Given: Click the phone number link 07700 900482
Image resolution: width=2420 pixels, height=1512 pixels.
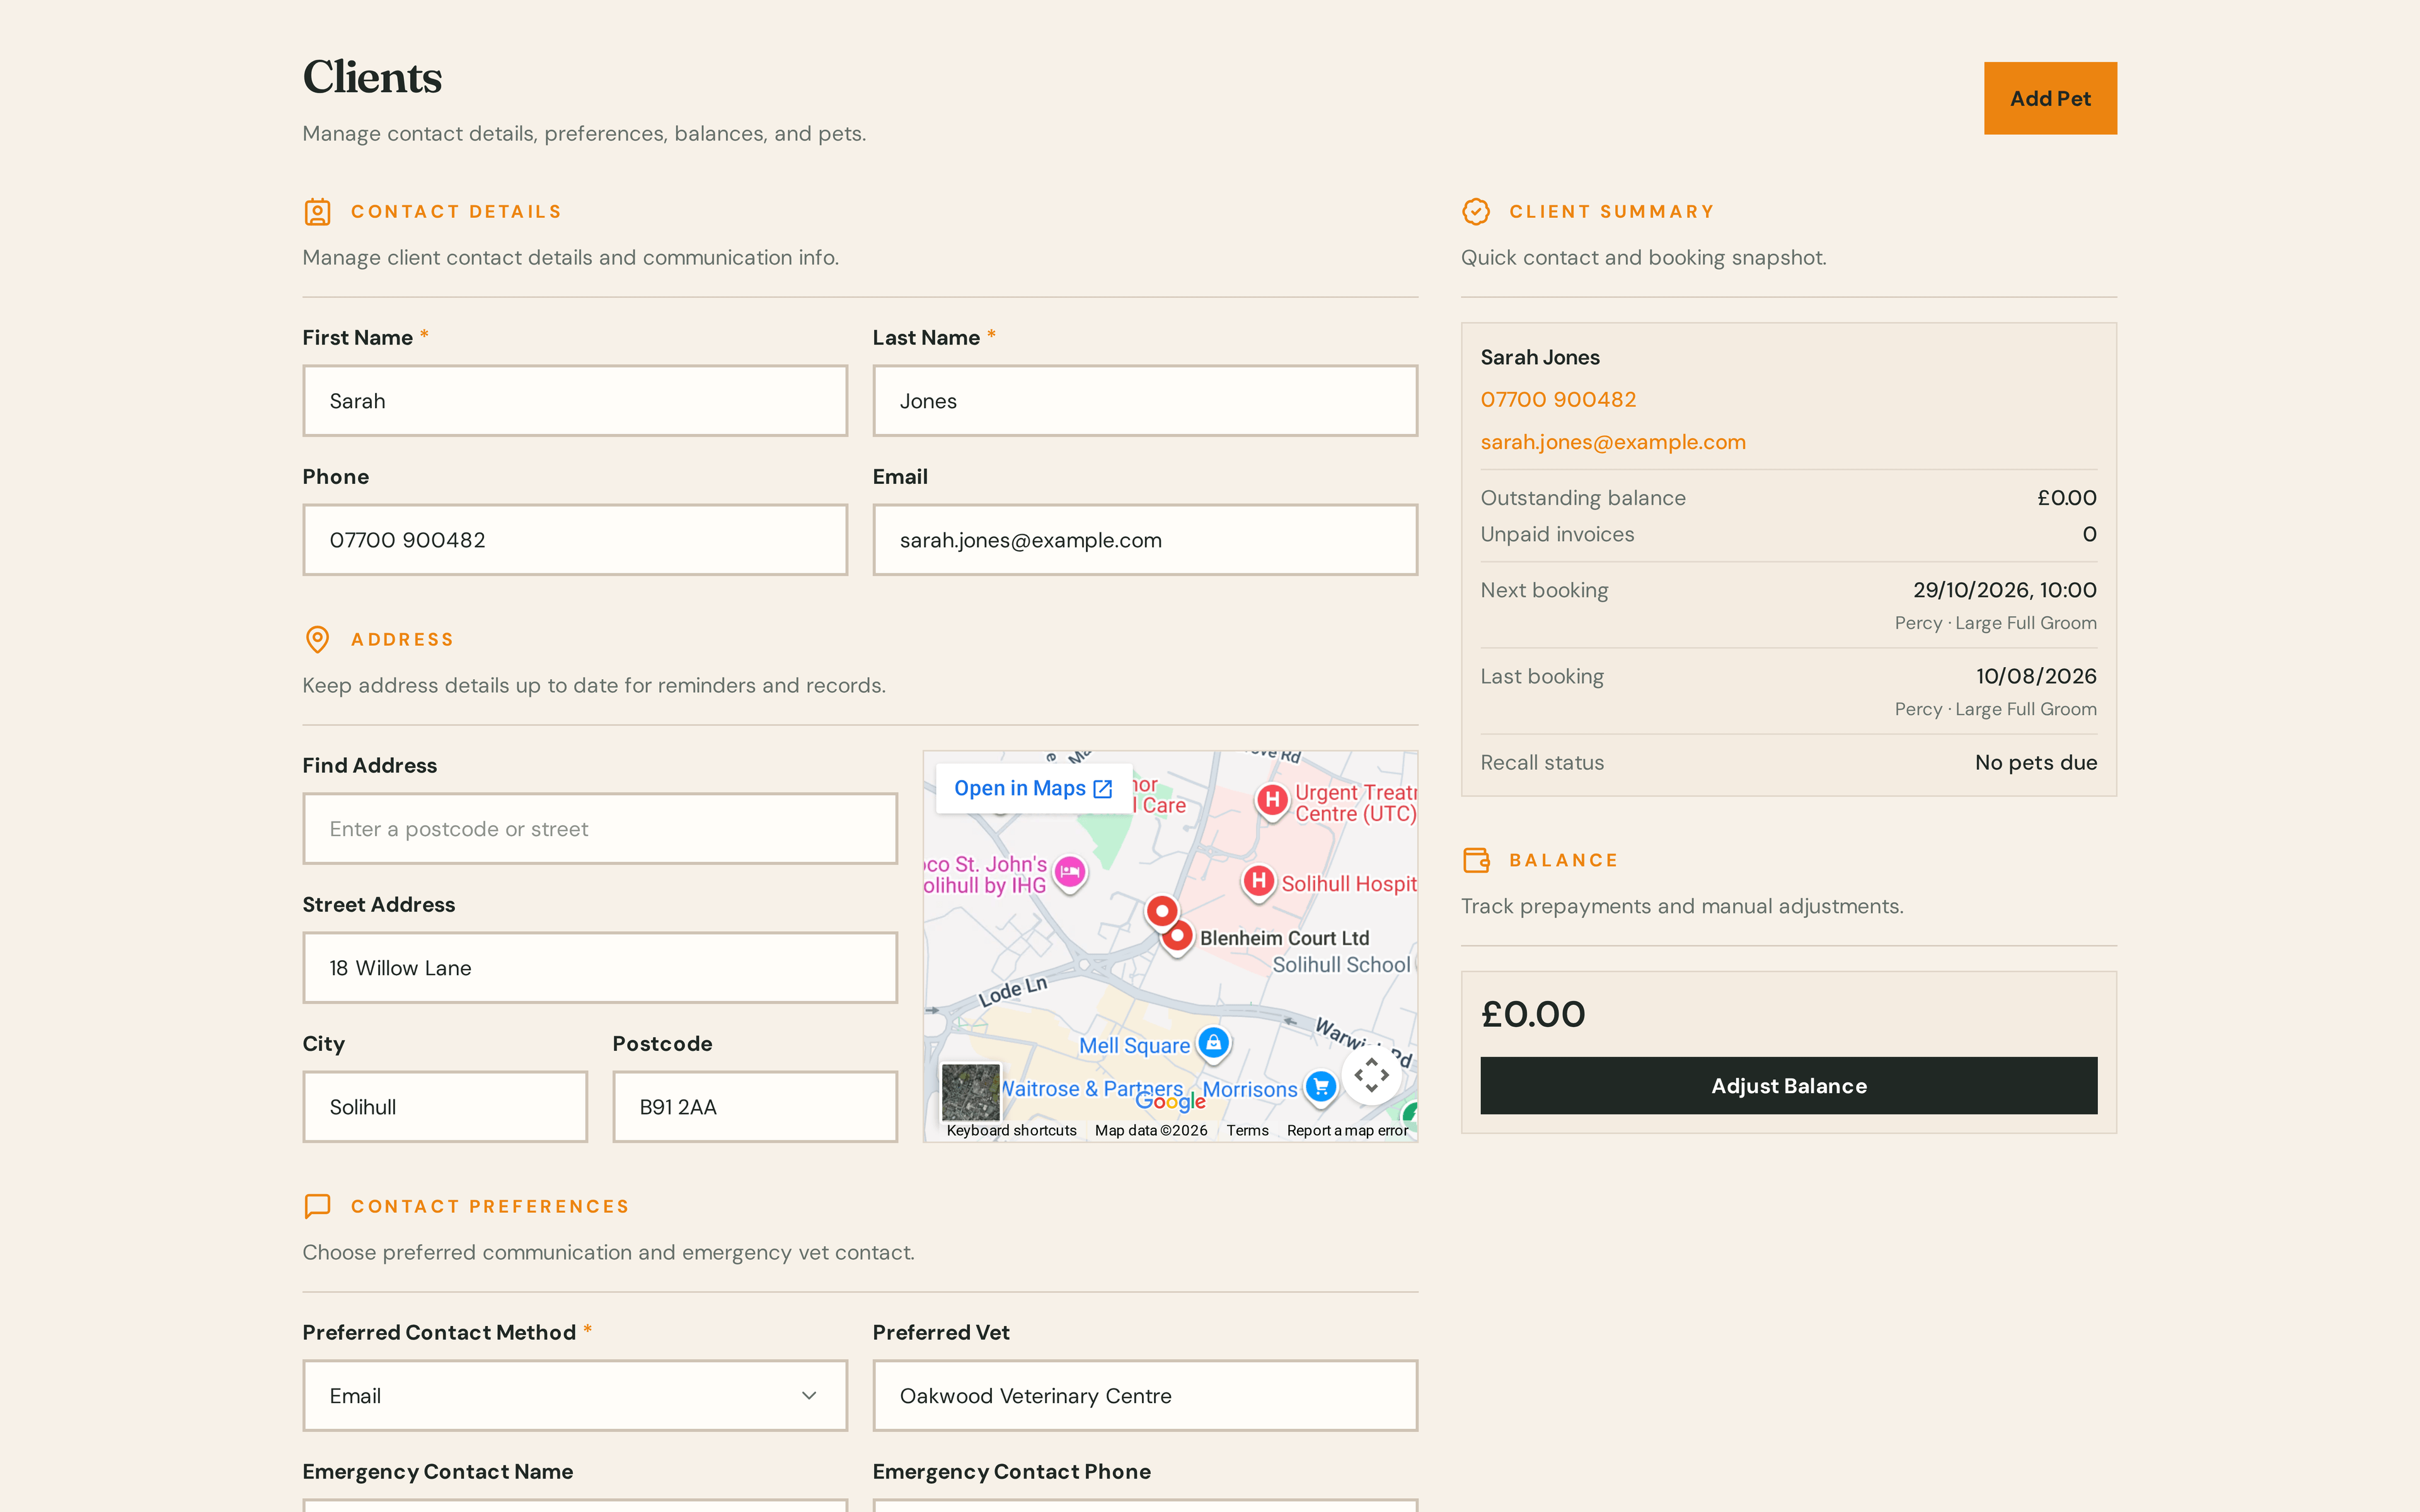Looking at the screenshot, I should (x=1558, y=400).
